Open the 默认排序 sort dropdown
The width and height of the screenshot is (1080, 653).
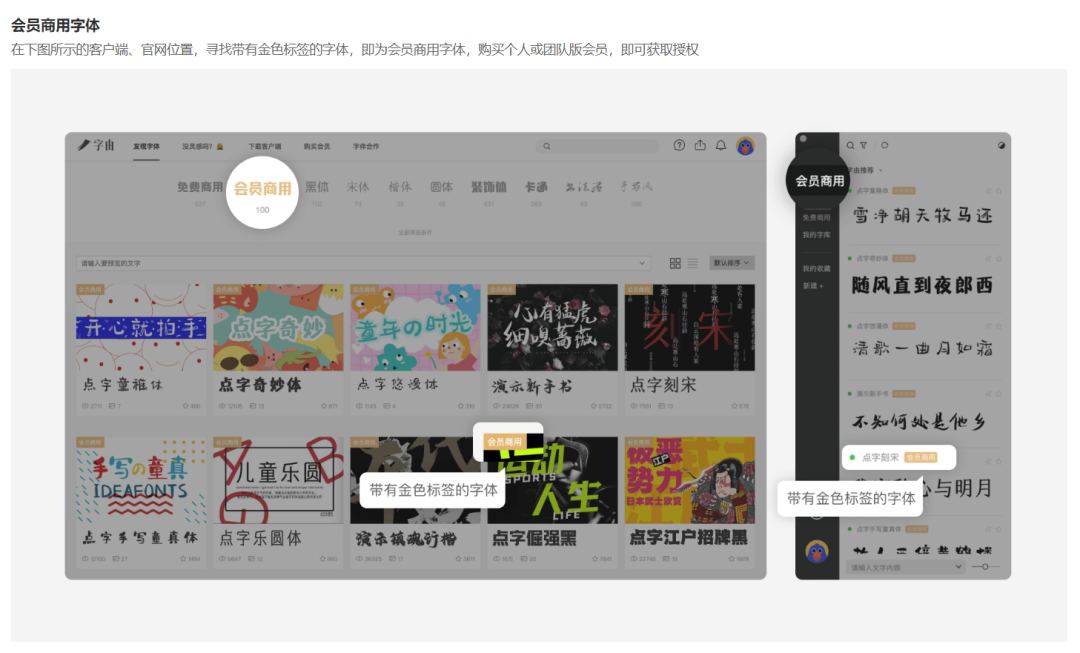point(732,263)
